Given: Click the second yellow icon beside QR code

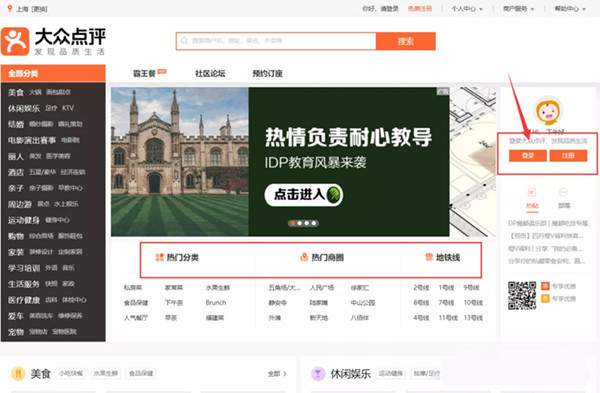Looking at the screenshot, I should coord(545,298).
